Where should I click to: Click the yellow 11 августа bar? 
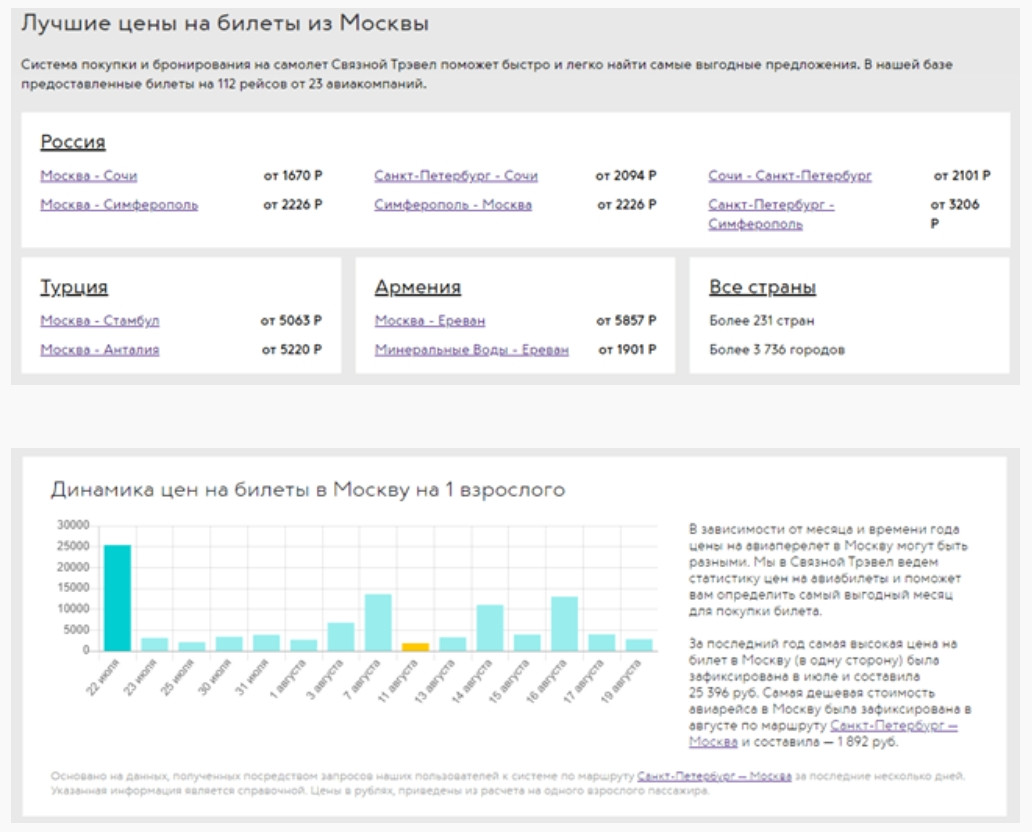click(415, 646)
